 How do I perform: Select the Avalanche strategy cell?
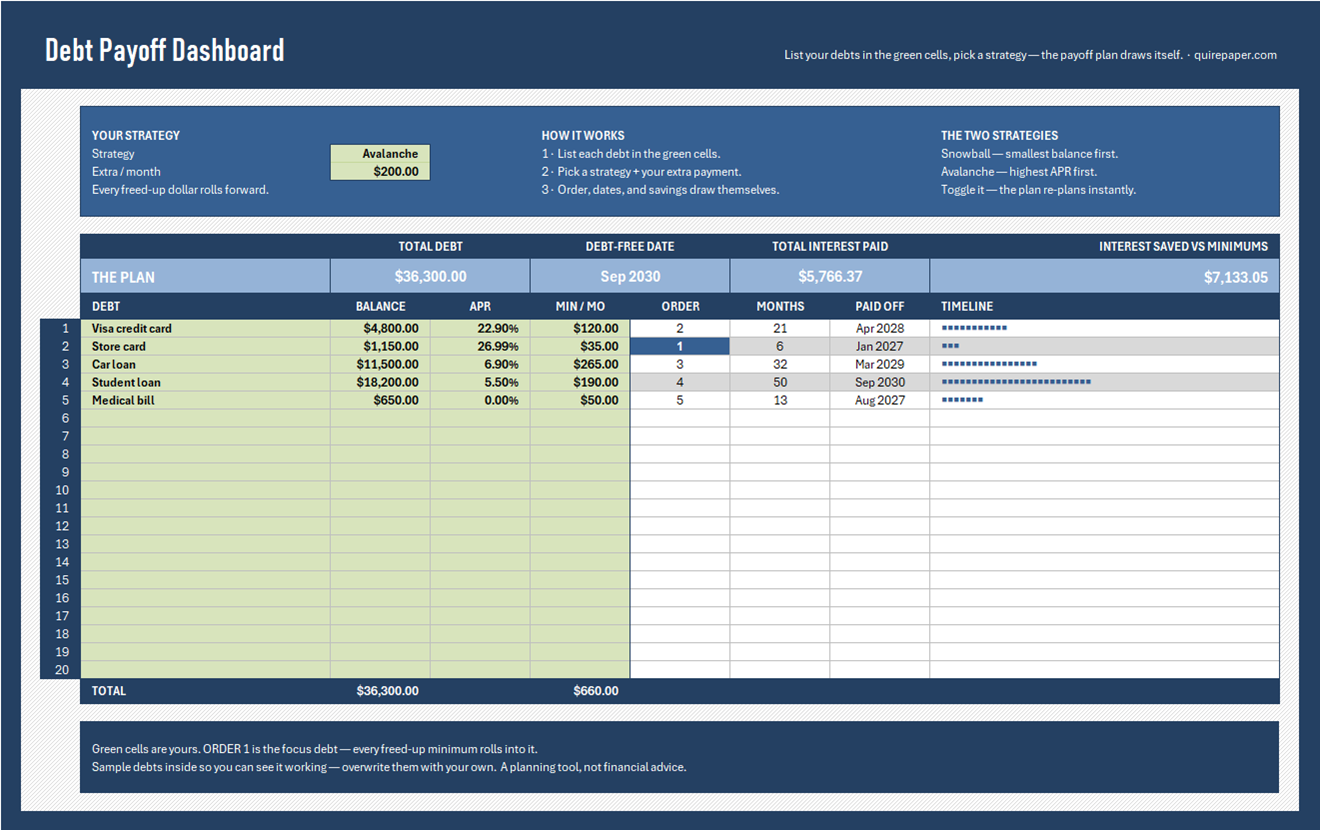click(380, 154)
